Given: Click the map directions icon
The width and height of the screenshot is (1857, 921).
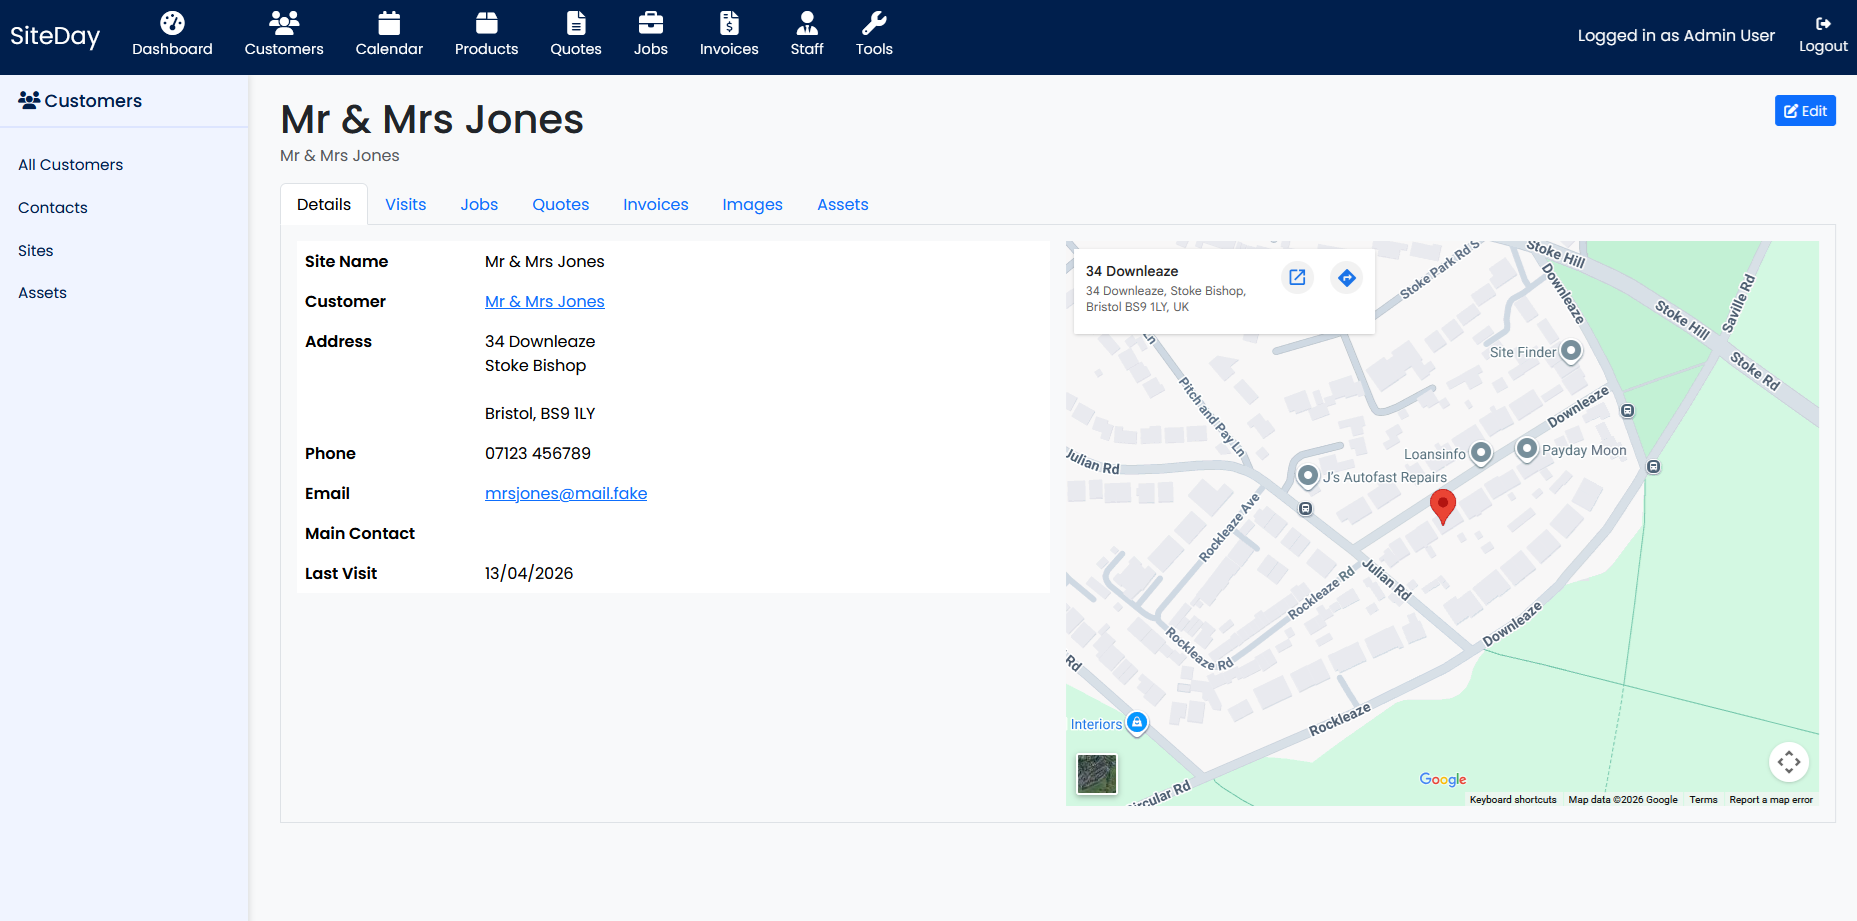Looking at the screenshot, I should click(1347, 277).
